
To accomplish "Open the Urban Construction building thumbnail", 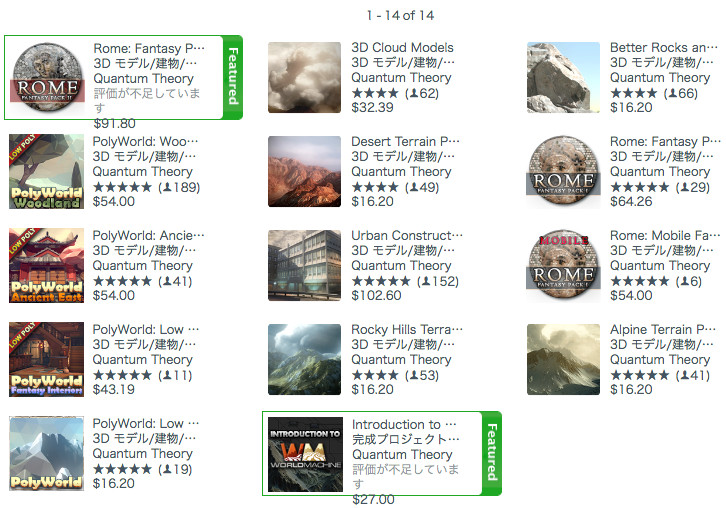I will tap(304, 265).
